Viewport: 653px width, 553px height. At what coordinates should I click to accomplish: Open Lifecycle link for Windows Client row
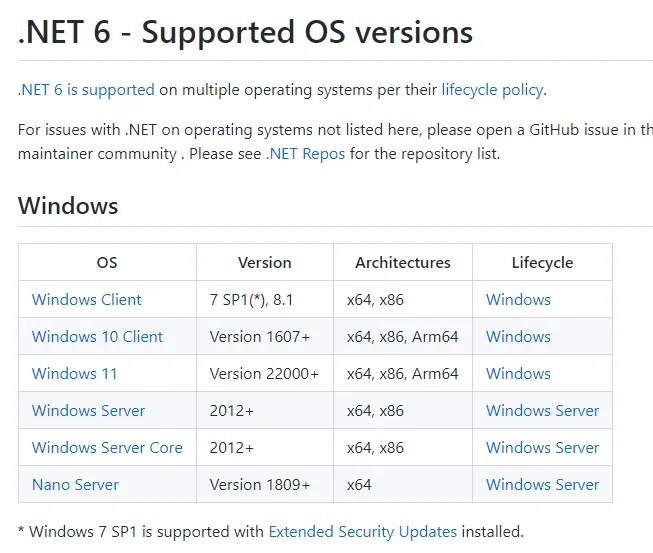tap(518, 299)
